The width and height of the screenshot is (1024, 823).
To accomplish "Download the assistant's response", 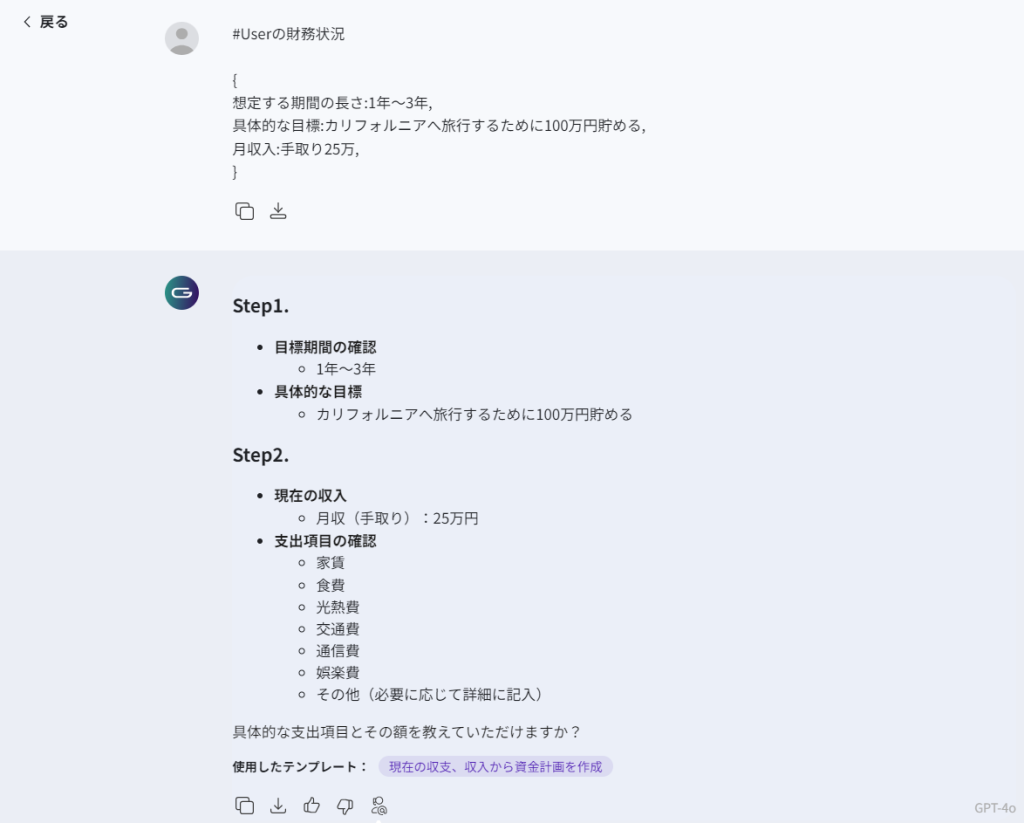I will pyautogui.click(x=278, y=805).
